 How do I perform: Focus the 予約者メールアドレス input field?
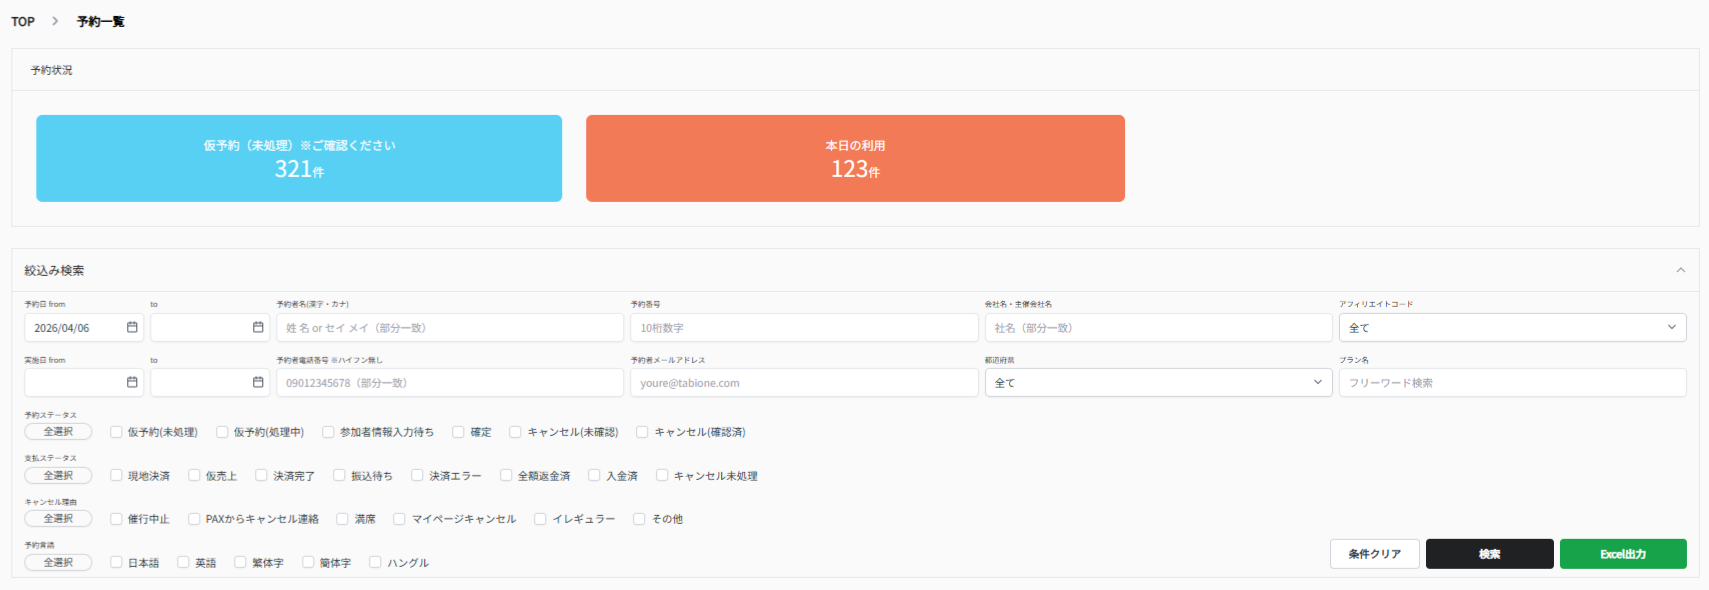pos(804,383)
